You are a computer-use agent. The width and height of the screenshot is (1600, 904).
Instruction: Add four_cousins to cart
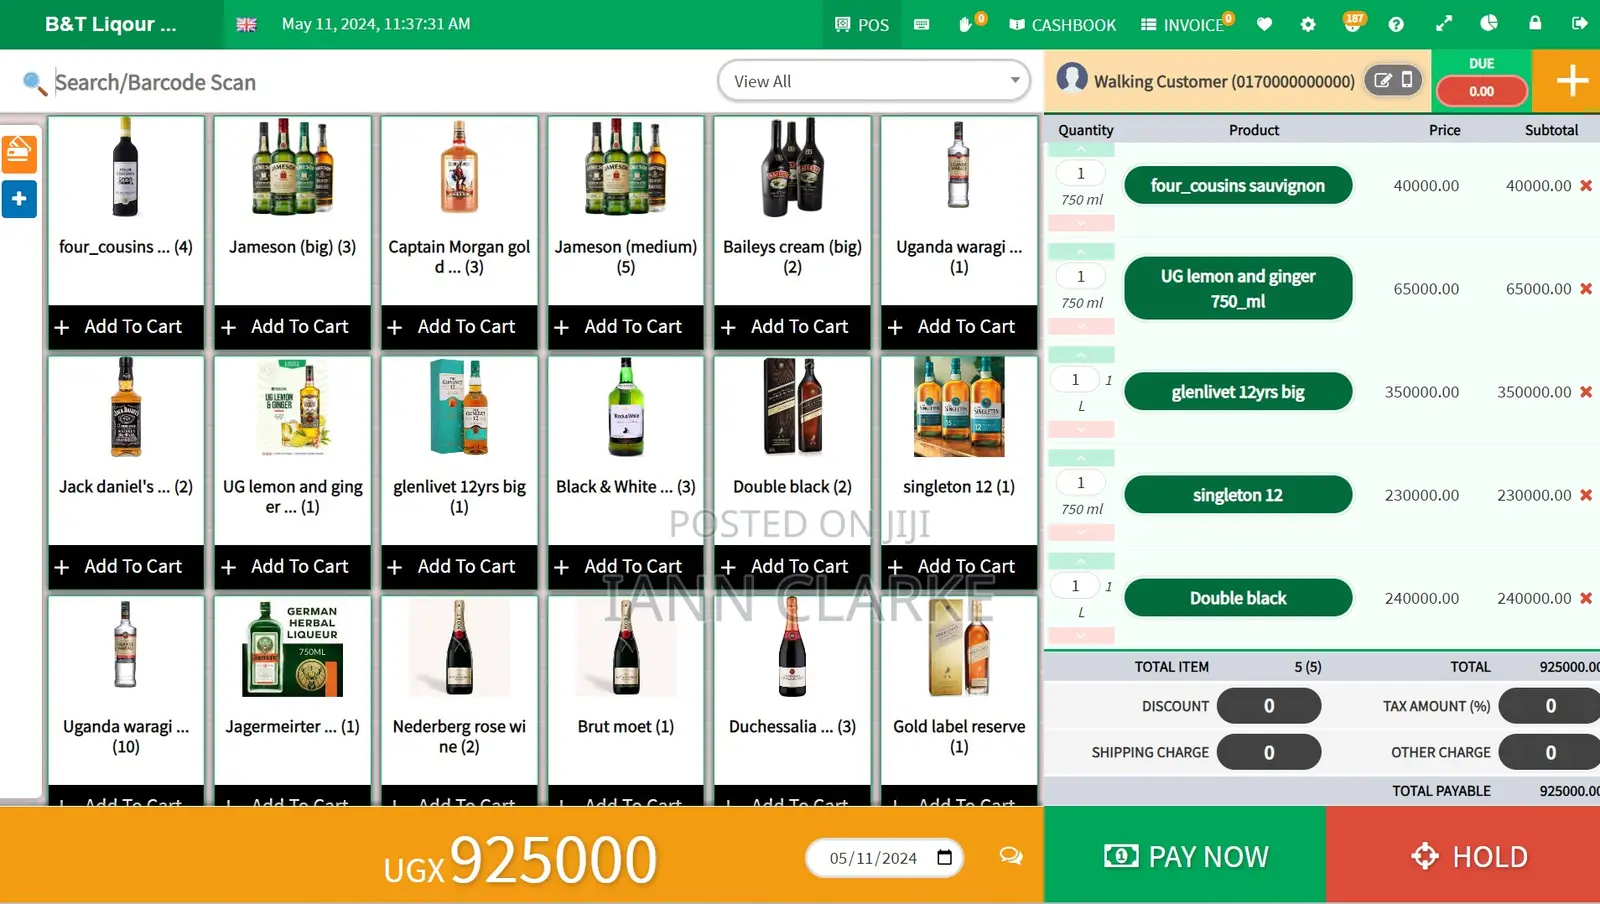pos(126,327)
